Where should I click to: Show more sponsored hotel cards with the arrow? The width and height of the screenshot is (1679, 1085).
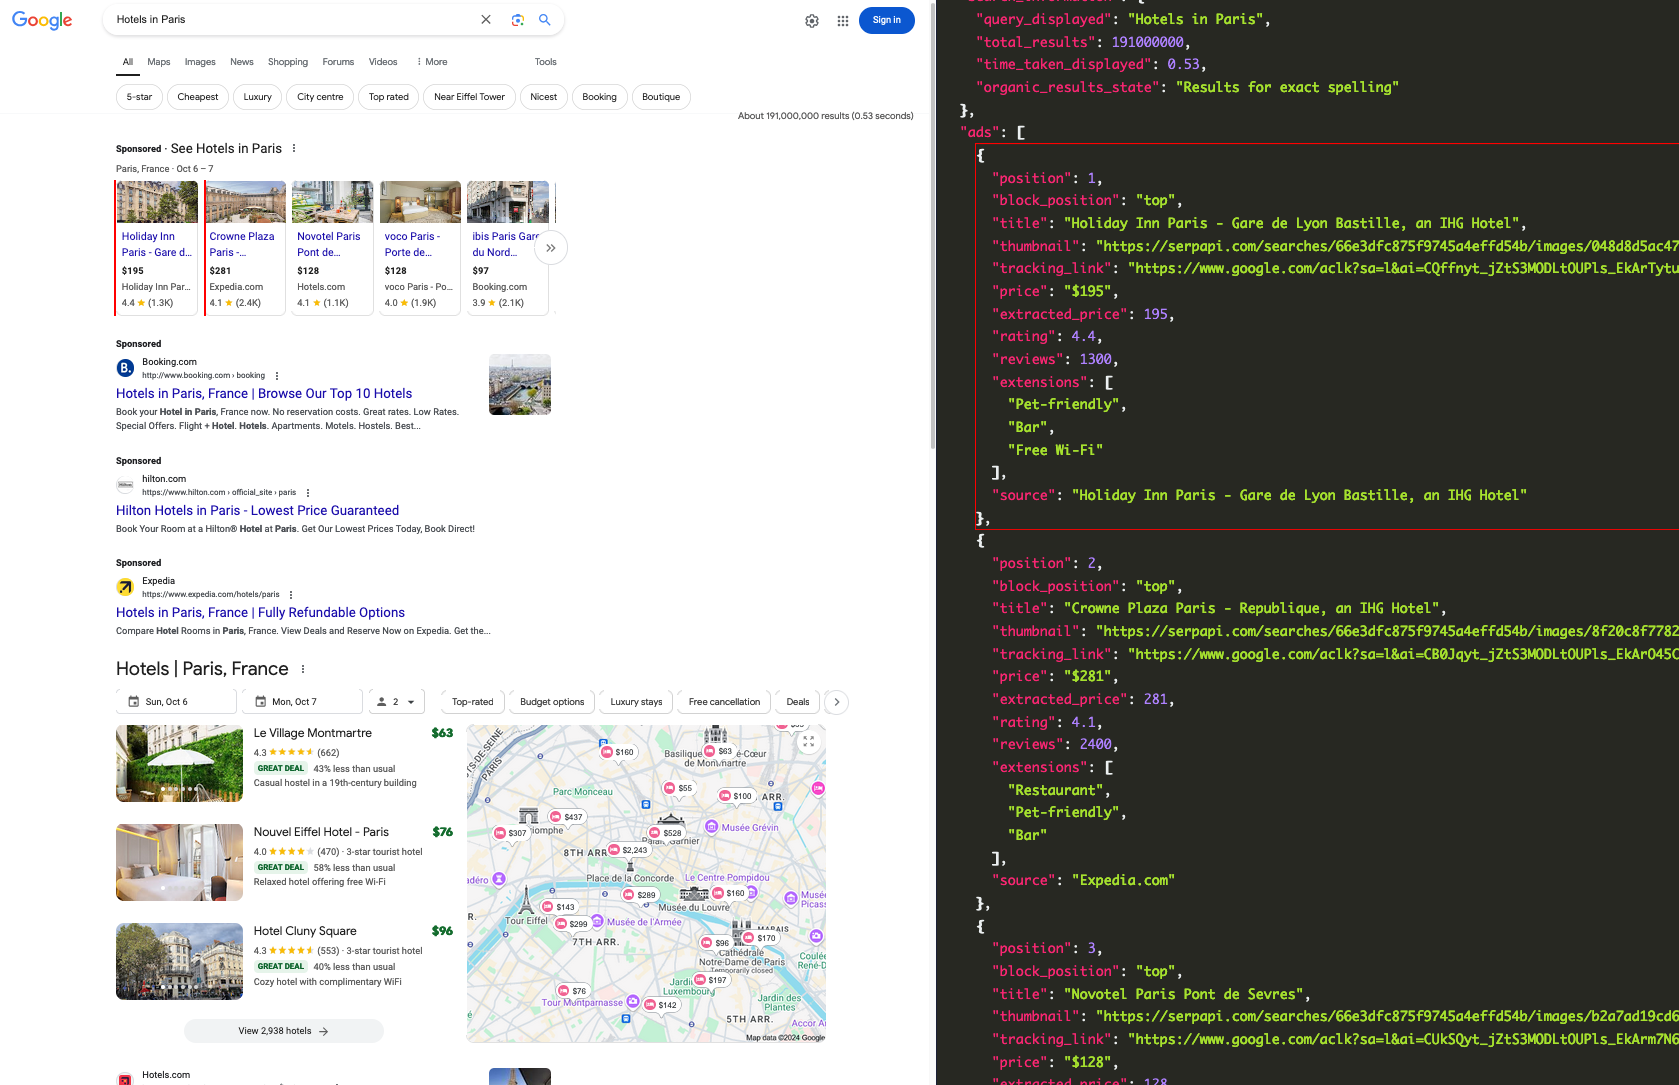click(x=551, y=248)
